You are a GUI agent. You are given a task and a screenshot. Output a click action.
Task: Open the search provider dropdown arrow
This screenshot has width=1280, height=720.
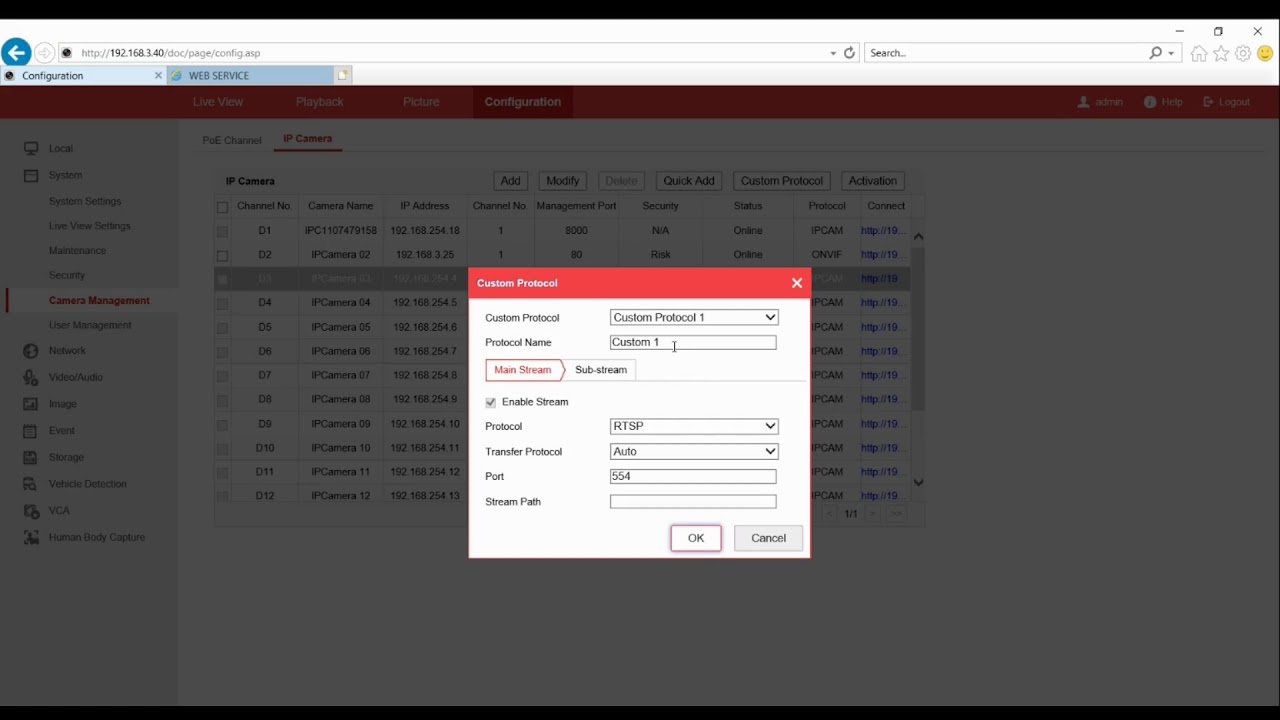[x=1171, y=53]
